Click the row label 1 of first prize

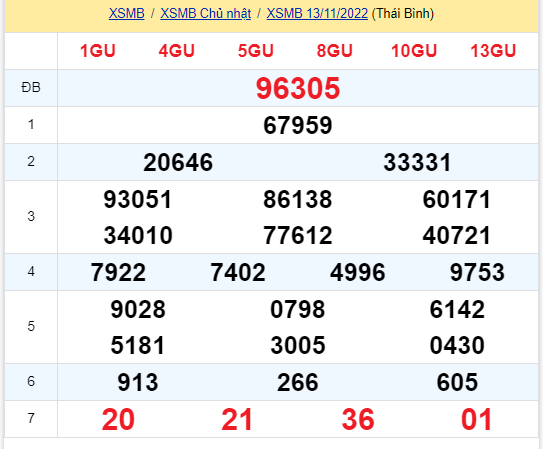[x=31, y=125]
